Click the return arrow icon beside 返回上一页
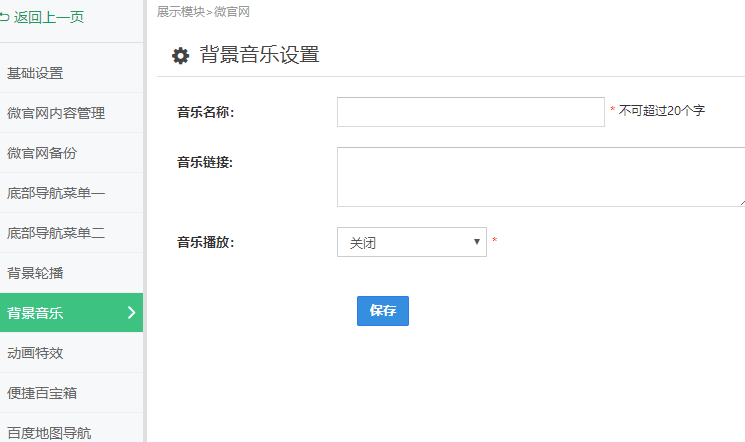 click(5, 16)
